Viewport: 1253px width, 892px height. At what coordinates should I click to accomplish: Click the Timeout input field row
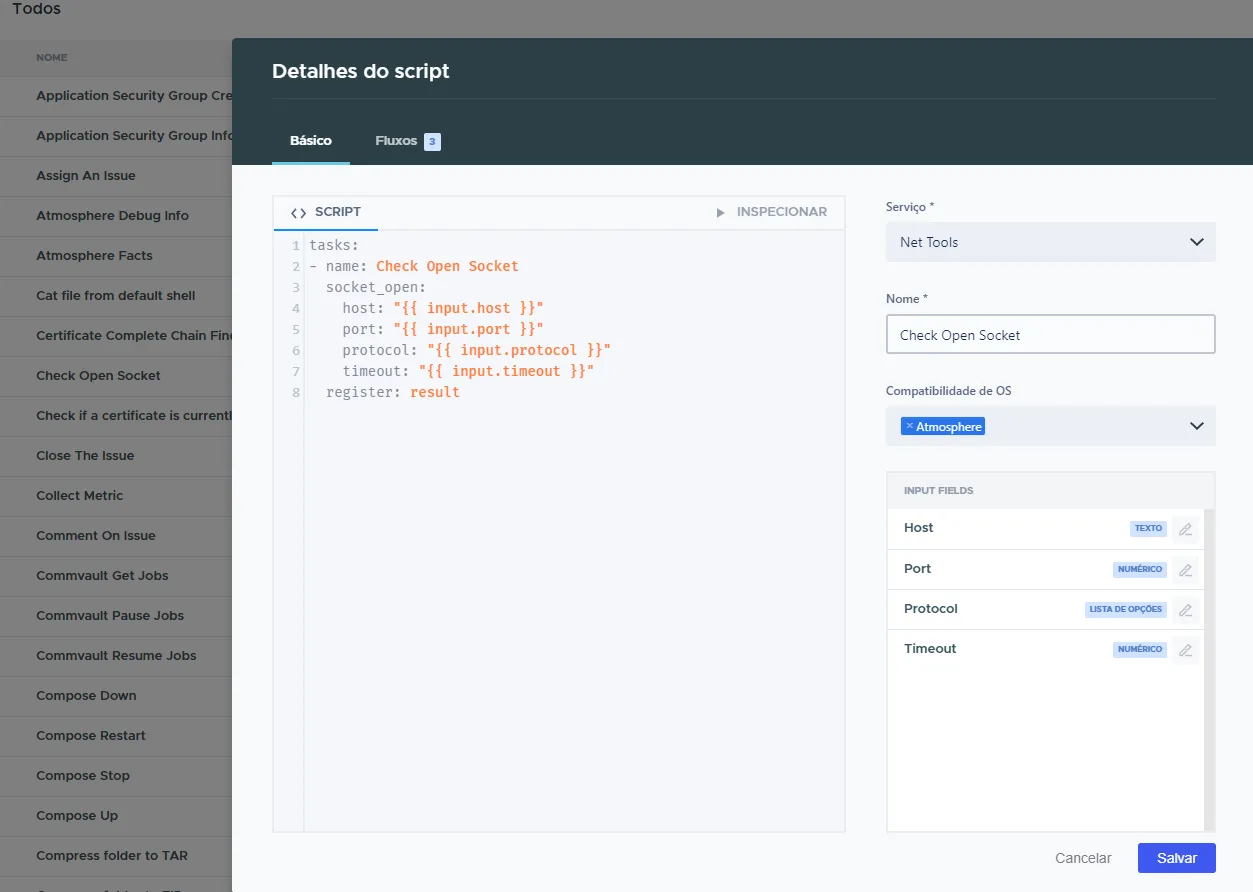tap(1045, 649)
